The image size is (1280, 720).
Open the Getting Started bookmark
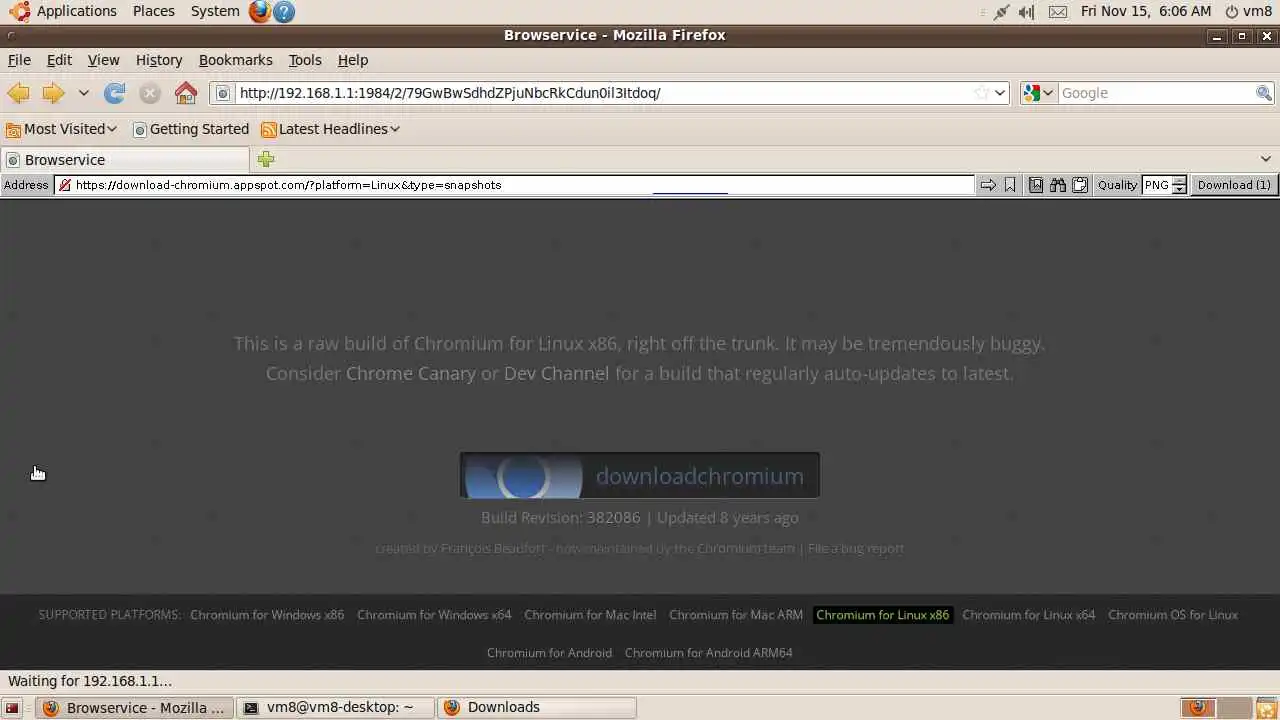[191, 129]
